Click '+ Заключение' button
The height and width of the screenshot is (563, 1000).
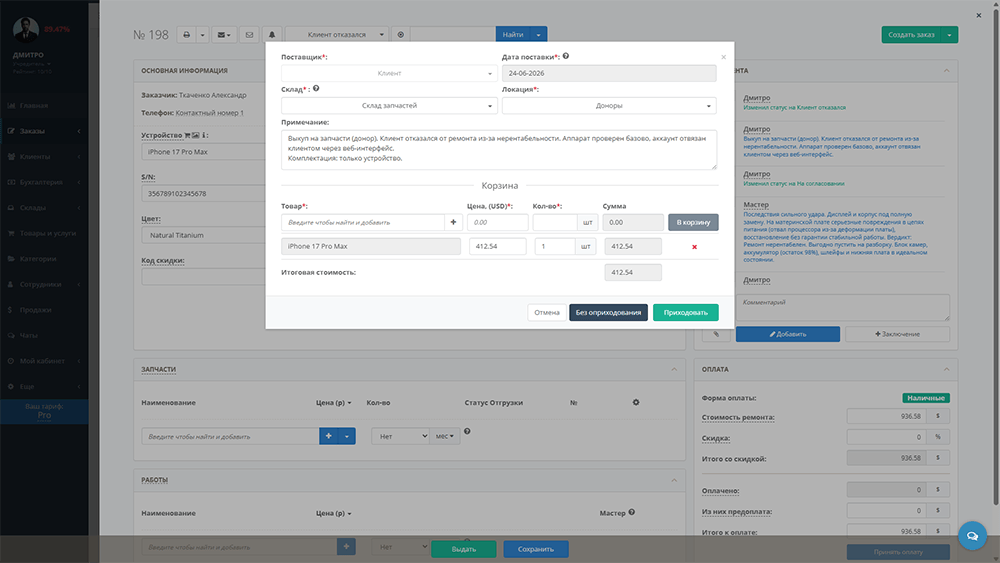click(x=897, y=334)
